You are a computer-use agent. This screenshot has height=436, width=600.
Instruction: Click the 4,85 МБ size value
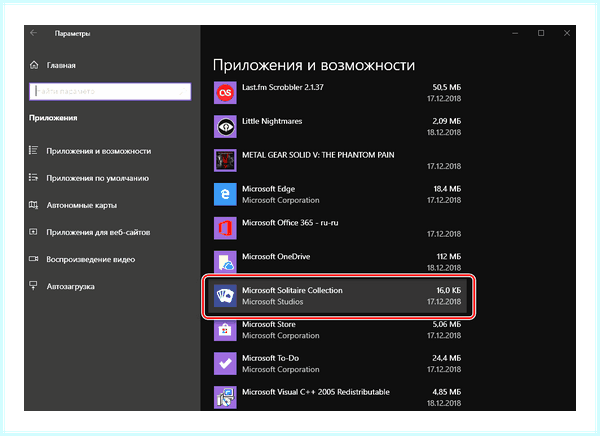(x=447, y=392)
